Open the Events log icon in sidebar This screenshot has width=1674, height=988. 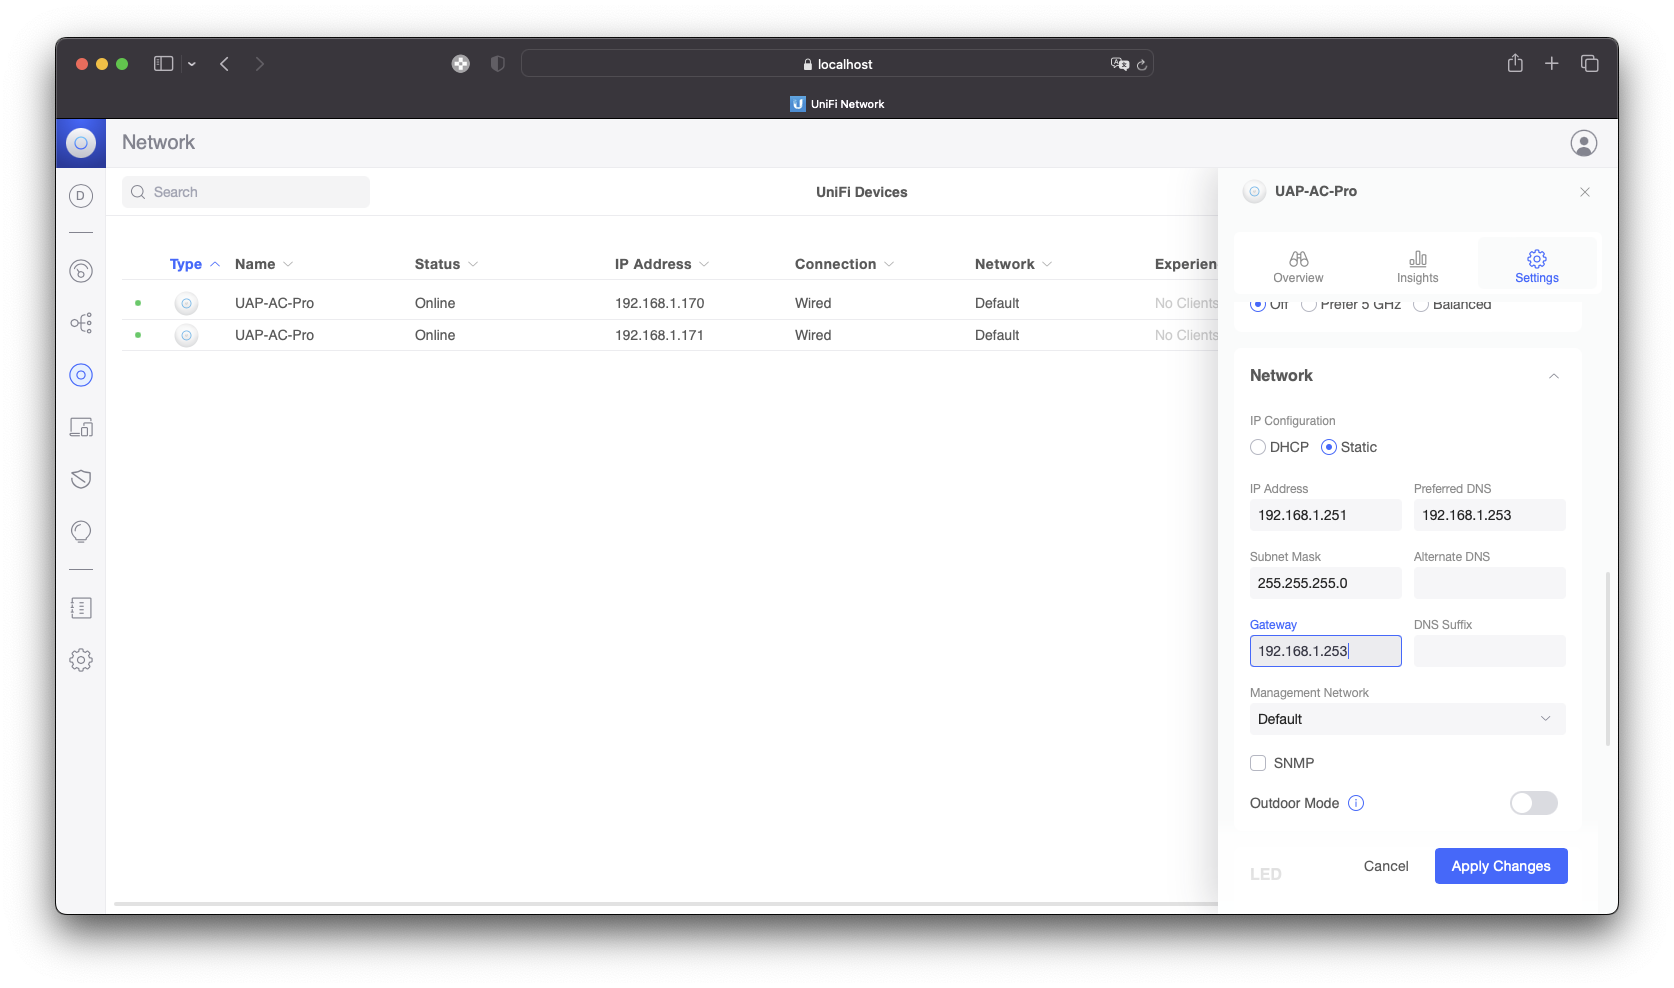81,608
